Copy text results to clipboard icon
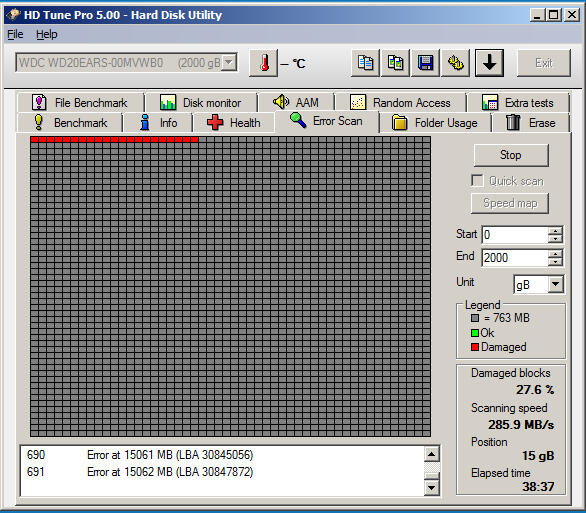Viewport: 586px width, 513px height. (x=365, y=63)
